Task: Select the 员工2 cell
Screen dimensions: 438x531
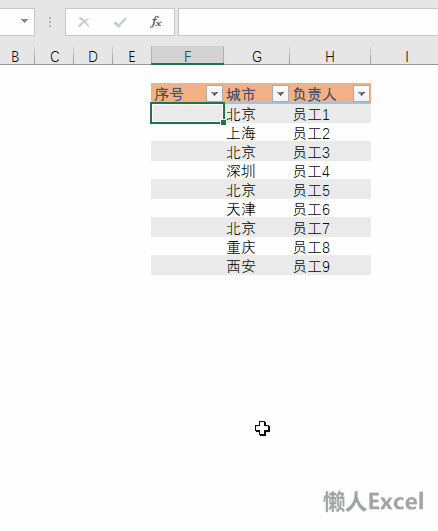Action: point(330,132)
